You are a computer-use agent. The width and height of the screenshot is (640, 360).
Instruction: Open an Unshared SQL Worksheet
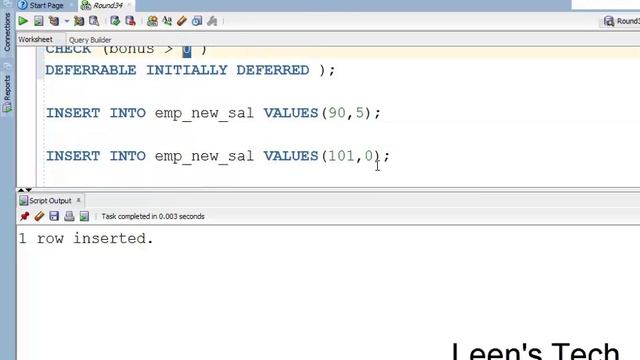152,21
